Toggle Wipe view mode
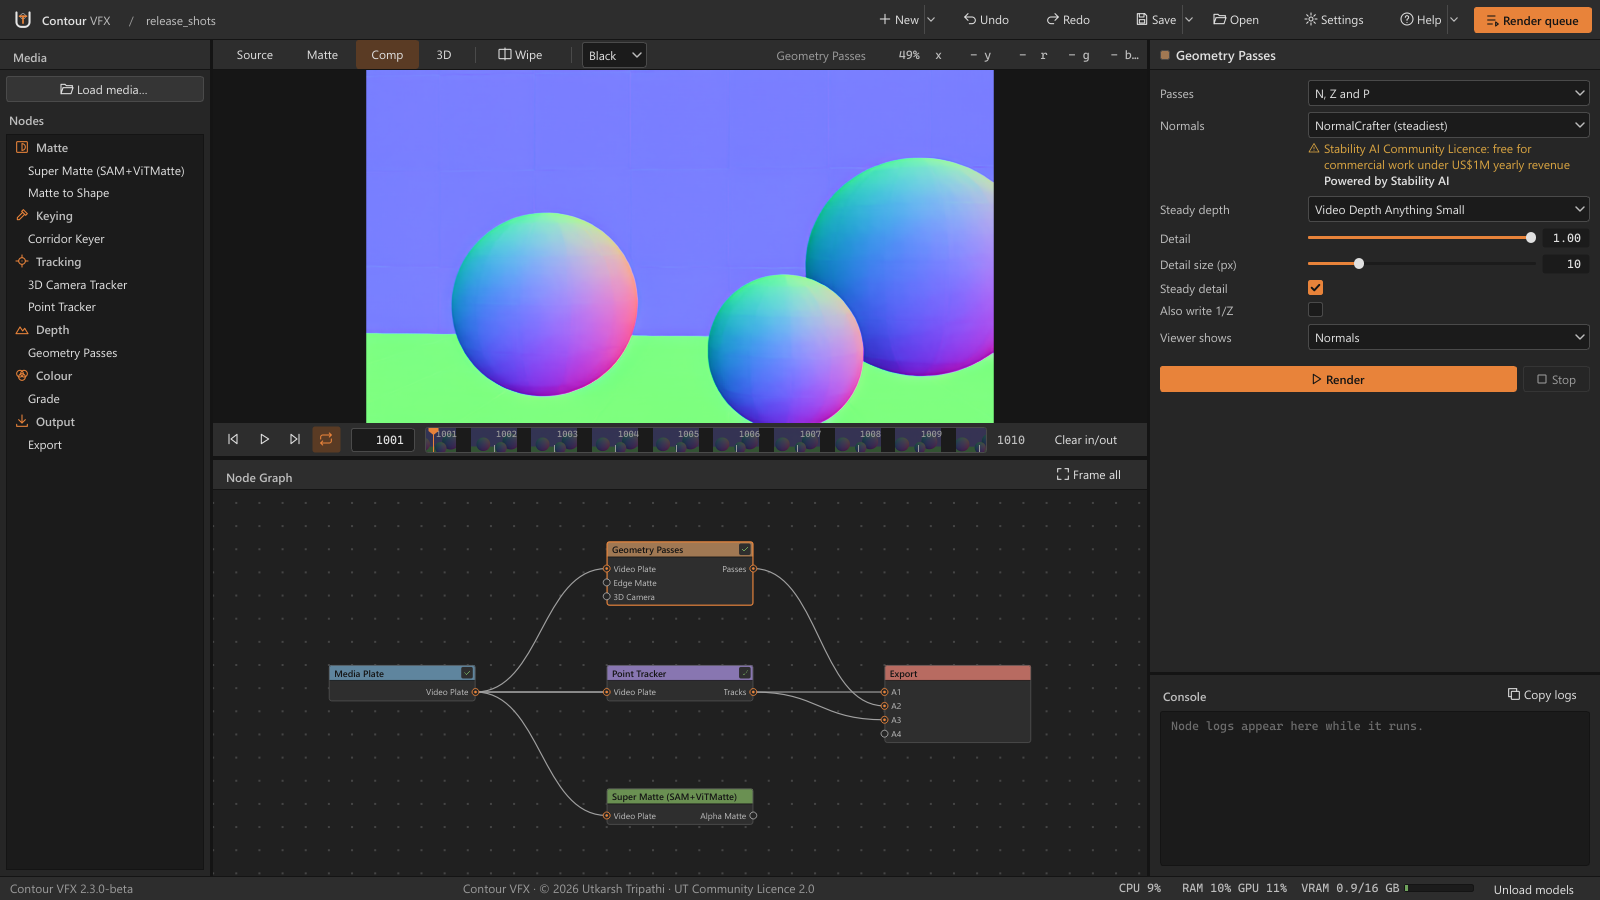 [x=520, y=55]
